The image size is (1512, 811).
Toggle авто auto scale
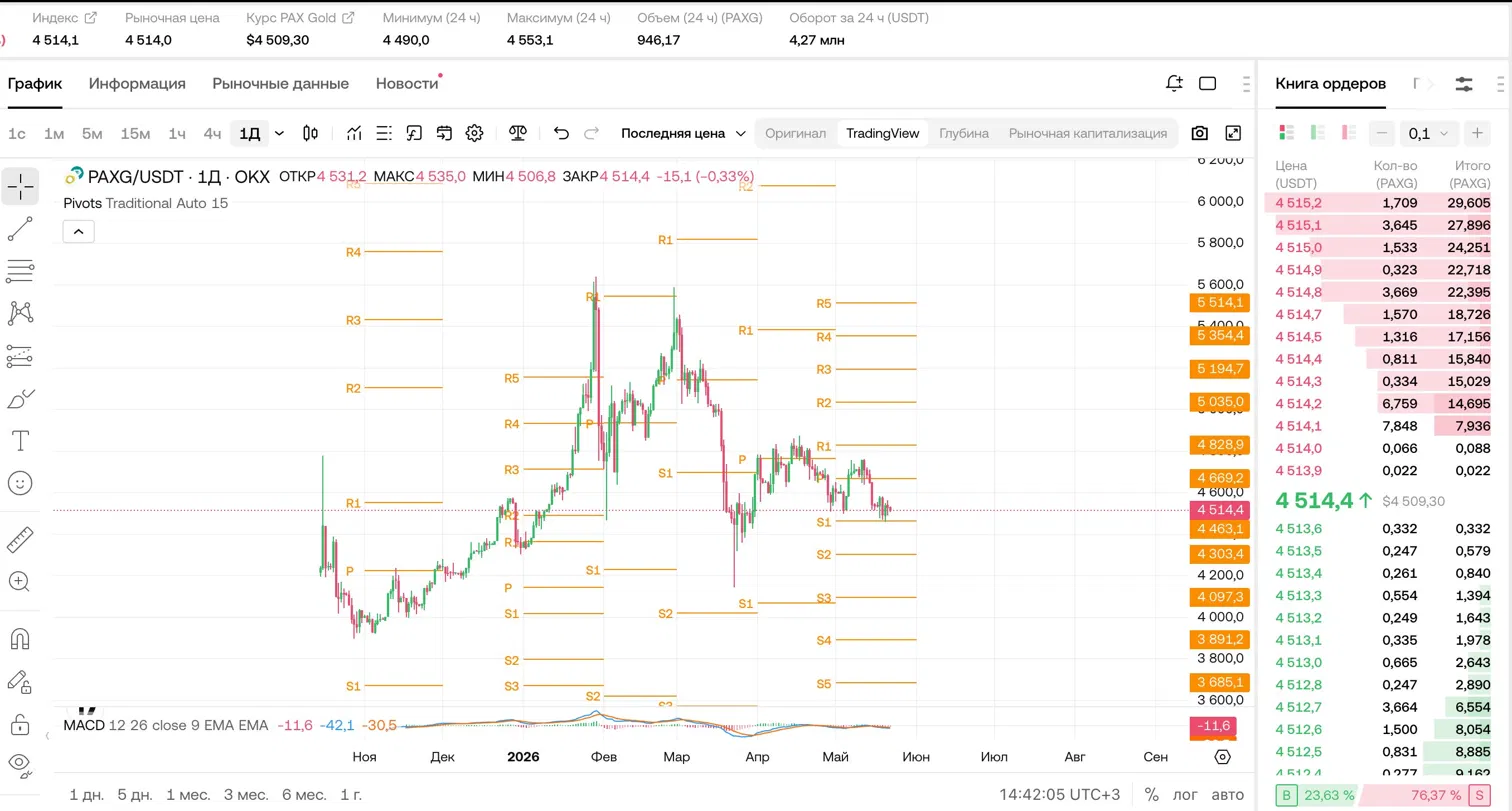(1228, 795)
